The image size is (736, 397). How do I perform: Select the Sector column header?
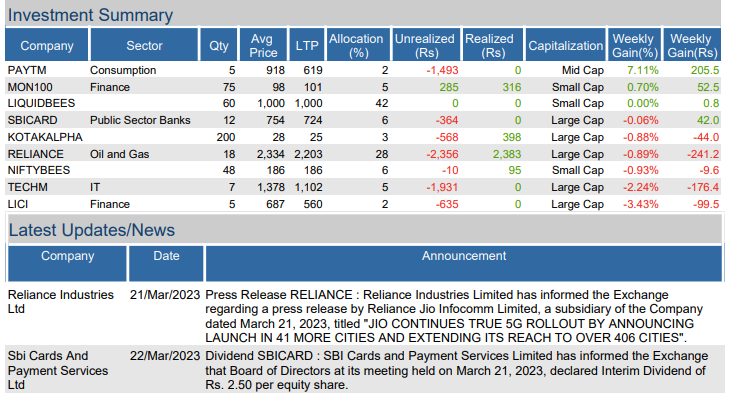coord(144,45)
